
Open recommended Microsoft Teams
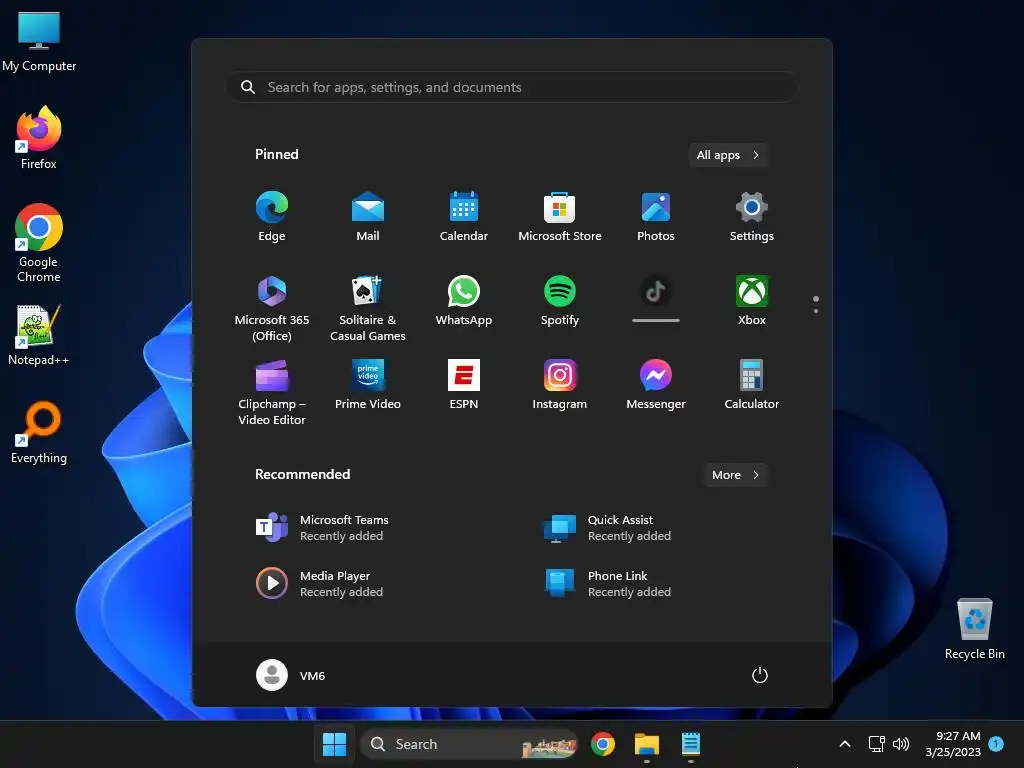pyautogui.click(x=323, y=528)
